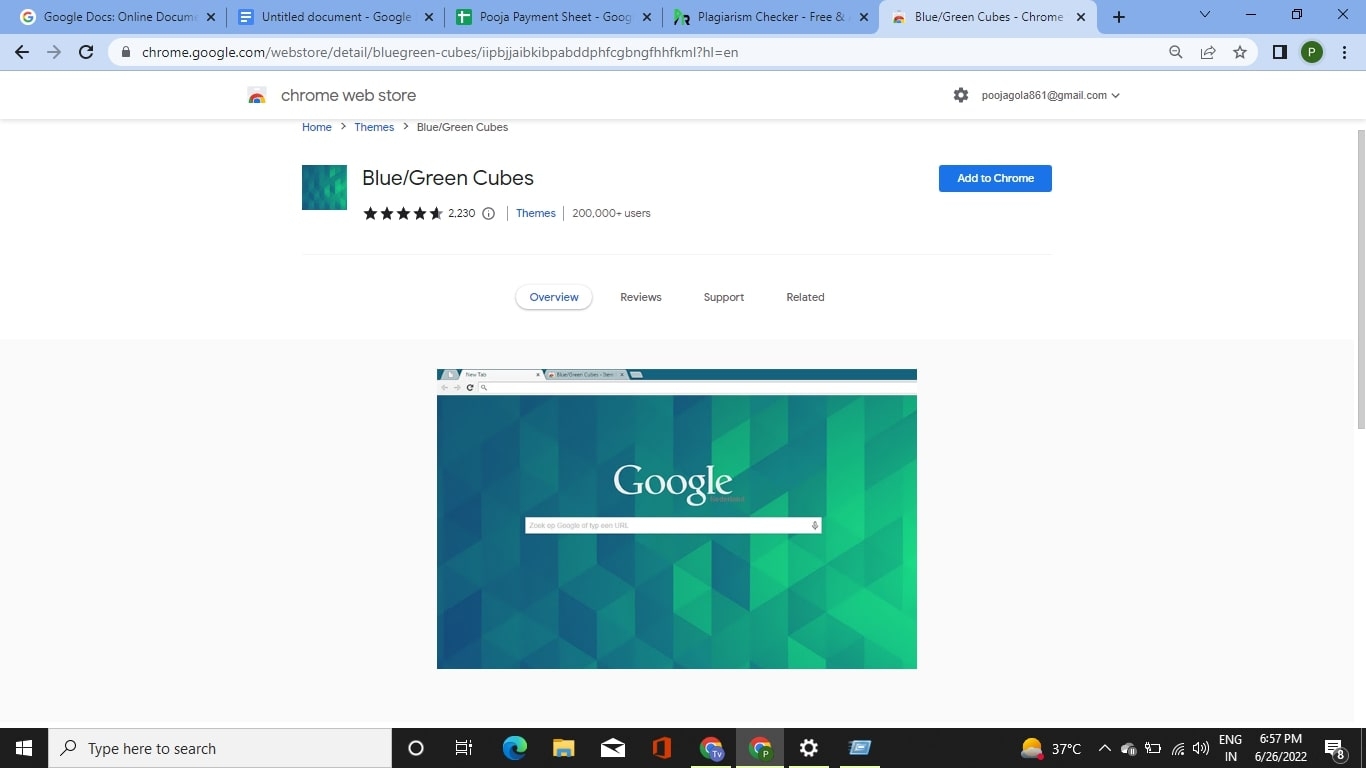Bookmark this page with the star icon

[1240, 52]
